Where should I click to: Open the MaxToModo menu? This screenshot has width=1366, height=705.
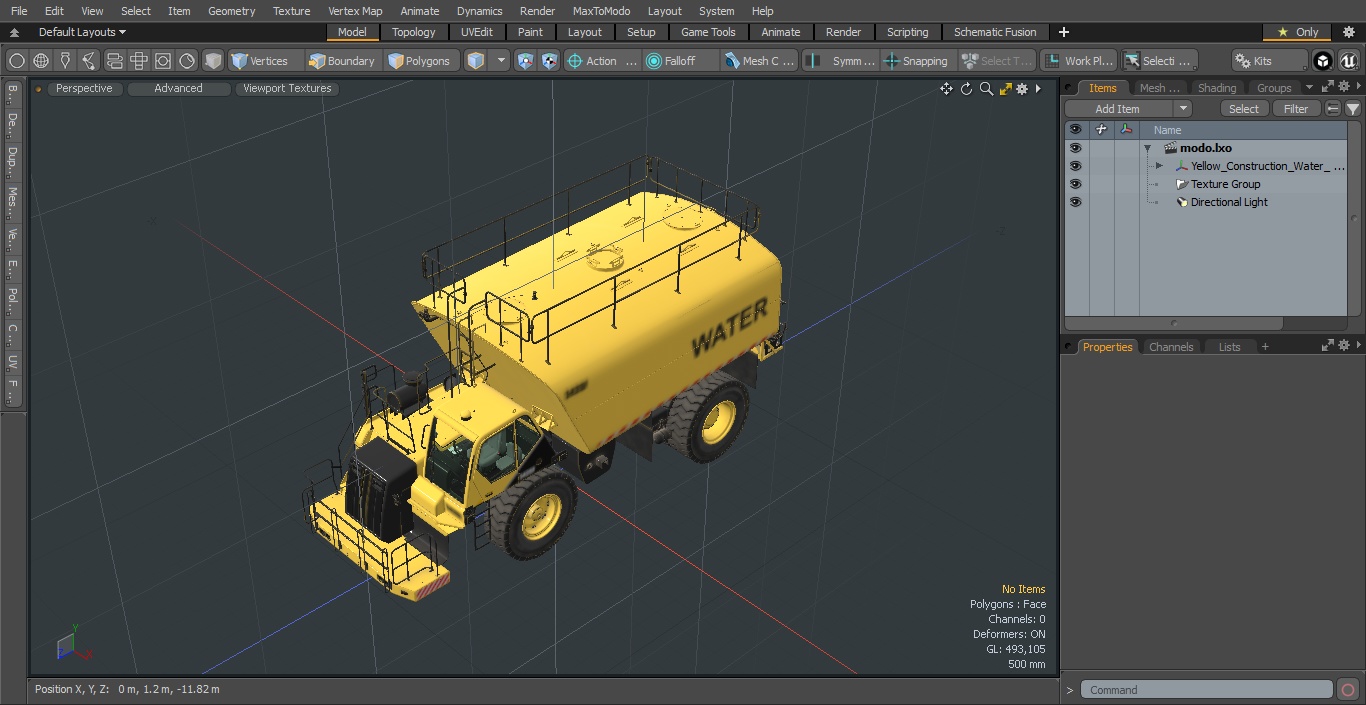coord(601,11)
